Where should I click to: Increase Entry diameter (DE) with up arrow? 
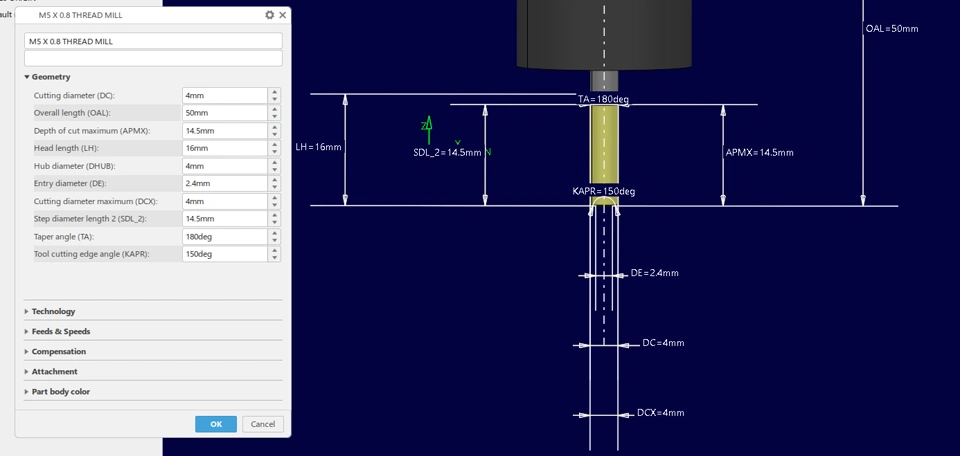(275, 180)
